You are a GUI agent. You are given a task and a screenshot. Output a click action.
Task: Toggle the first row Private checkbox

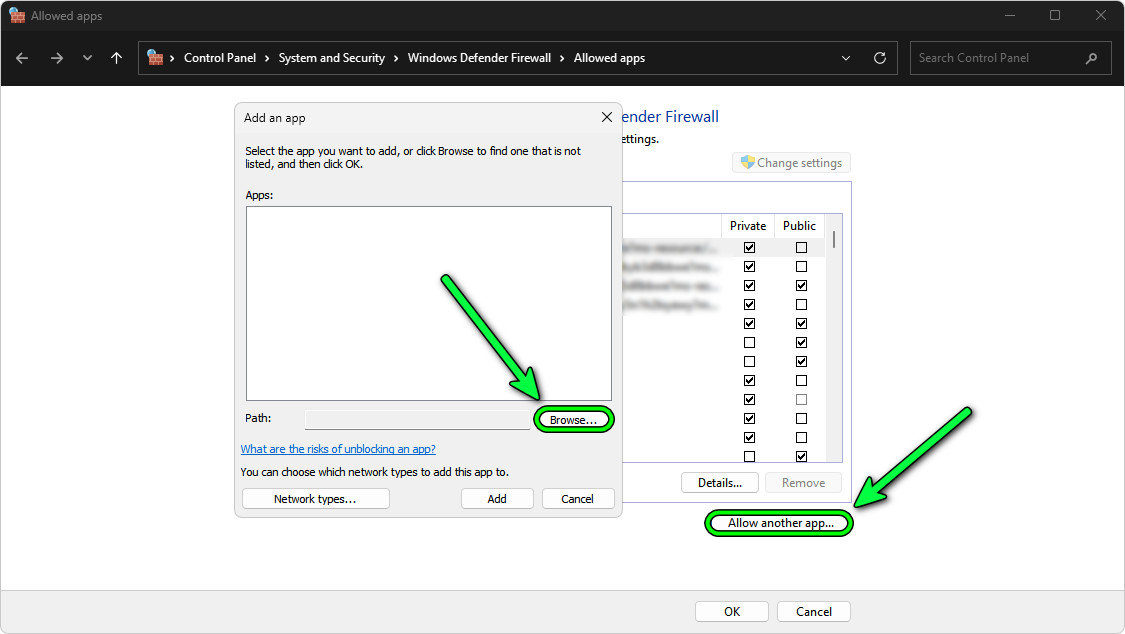749,247
